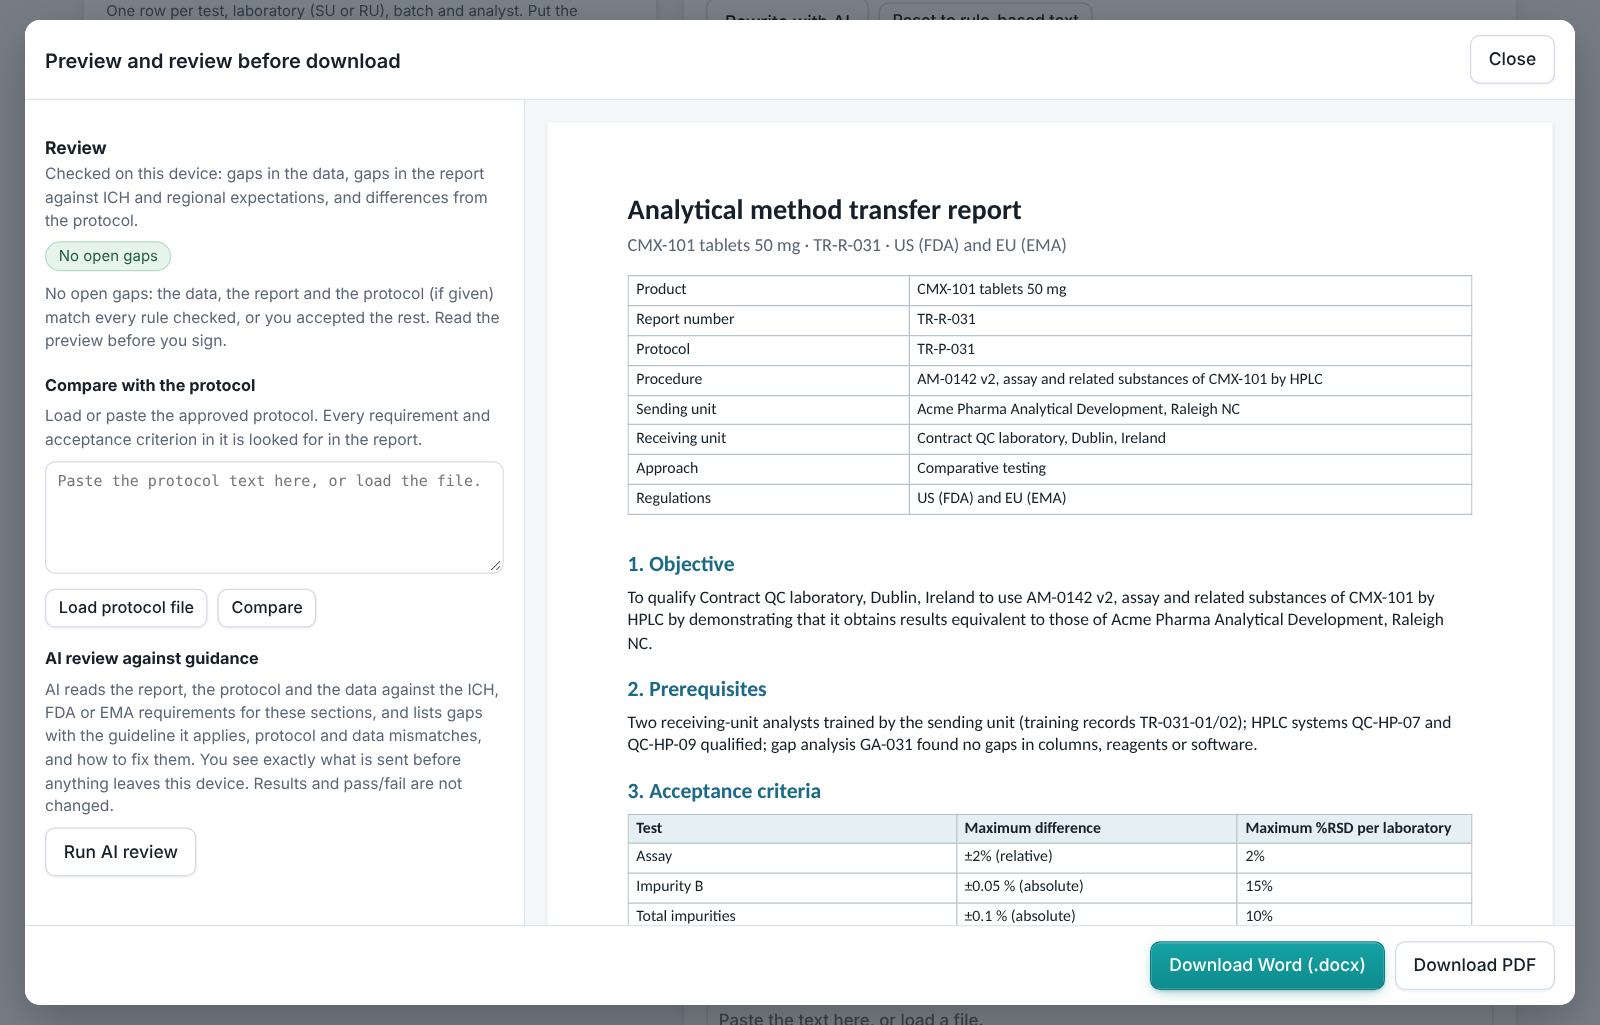Click the Maximum difference column header
1600x1025 pixels.
tap(1096, 828)
